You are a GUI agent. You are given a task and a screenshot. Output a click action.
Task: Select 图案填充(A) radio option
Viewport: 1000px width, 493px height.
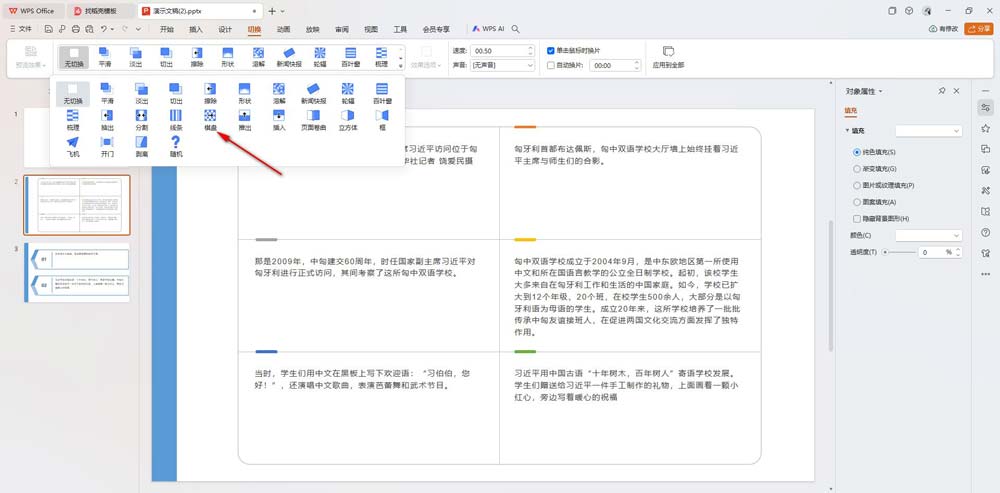[x=857, y=202]
